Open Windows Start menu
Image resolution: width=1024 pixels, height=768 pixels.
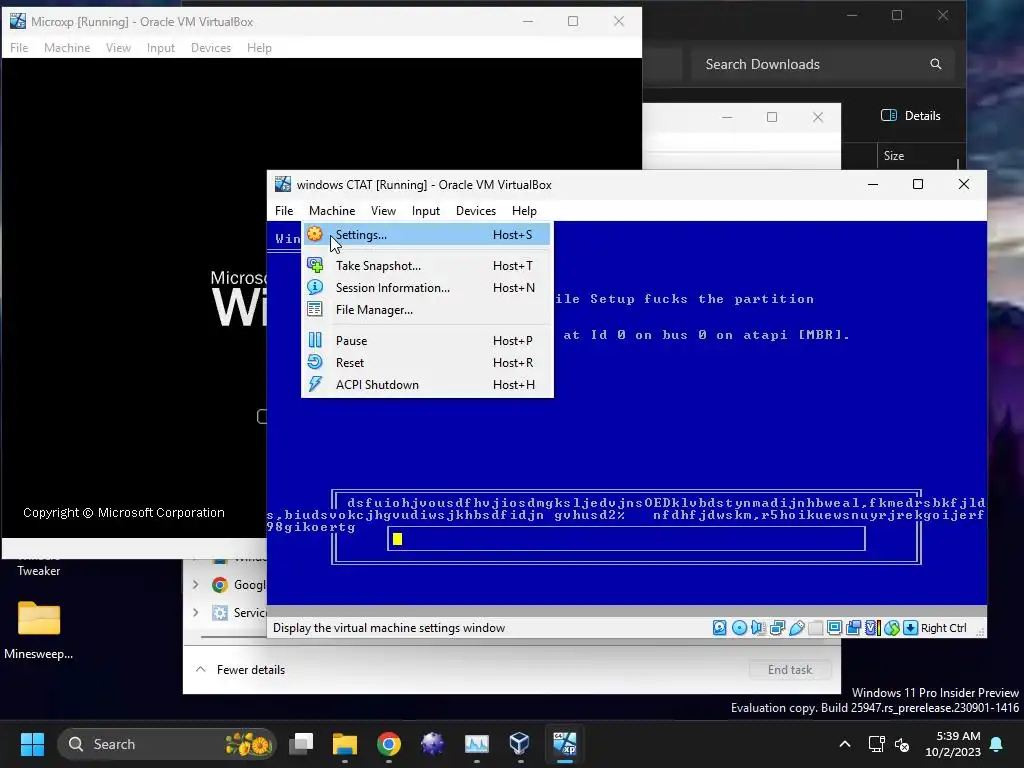32,744
